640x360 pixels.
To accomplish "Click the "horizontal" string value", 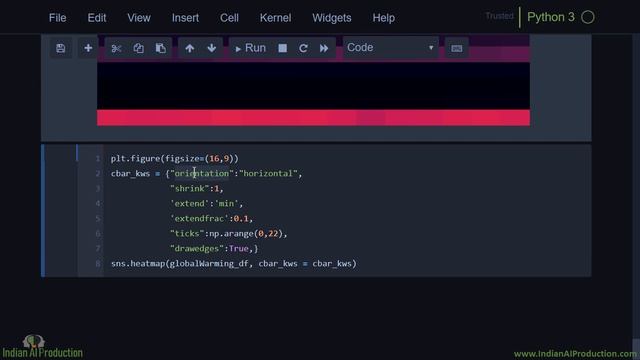I will [x=269, y=173].
